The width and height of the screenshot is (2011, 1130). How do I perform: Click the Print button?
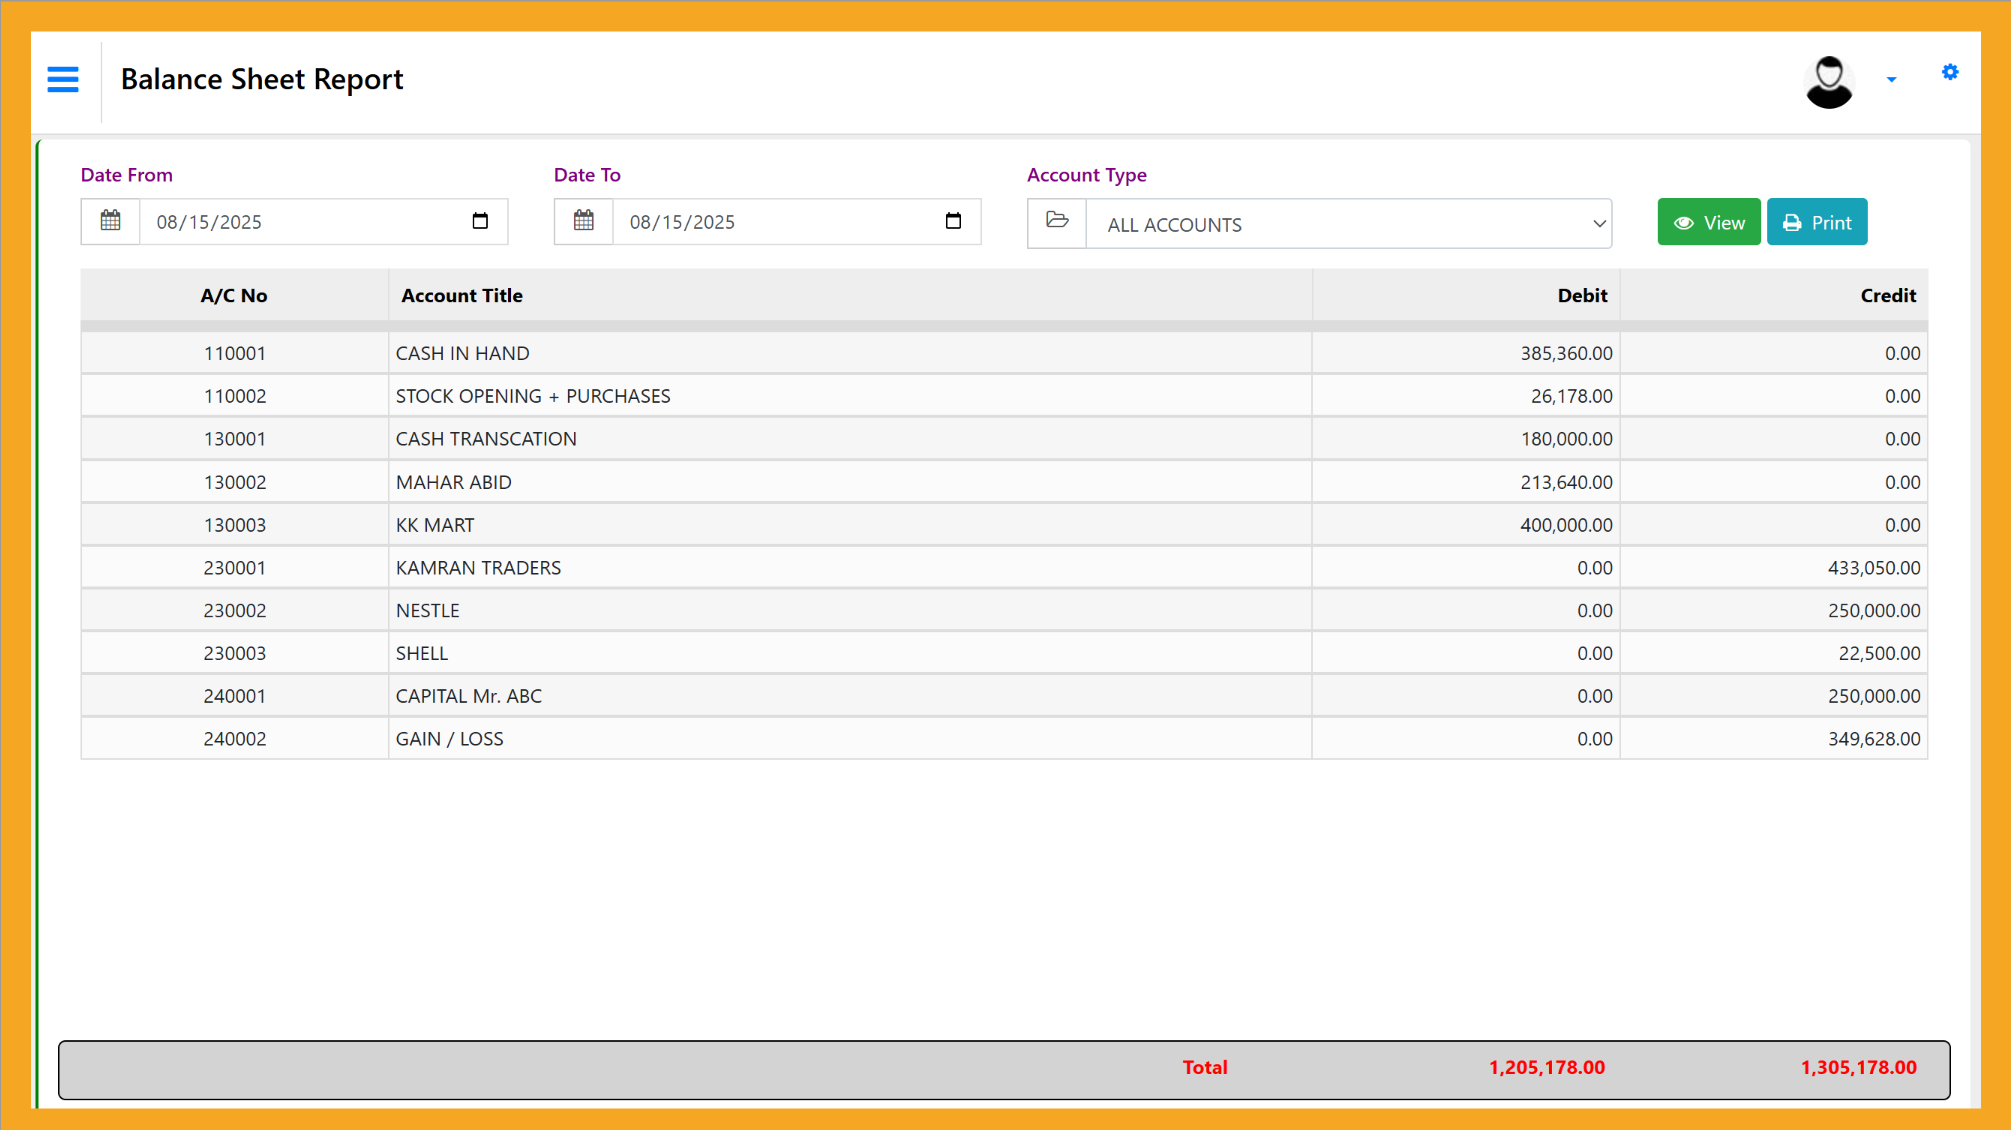(x=1817, y=222)
